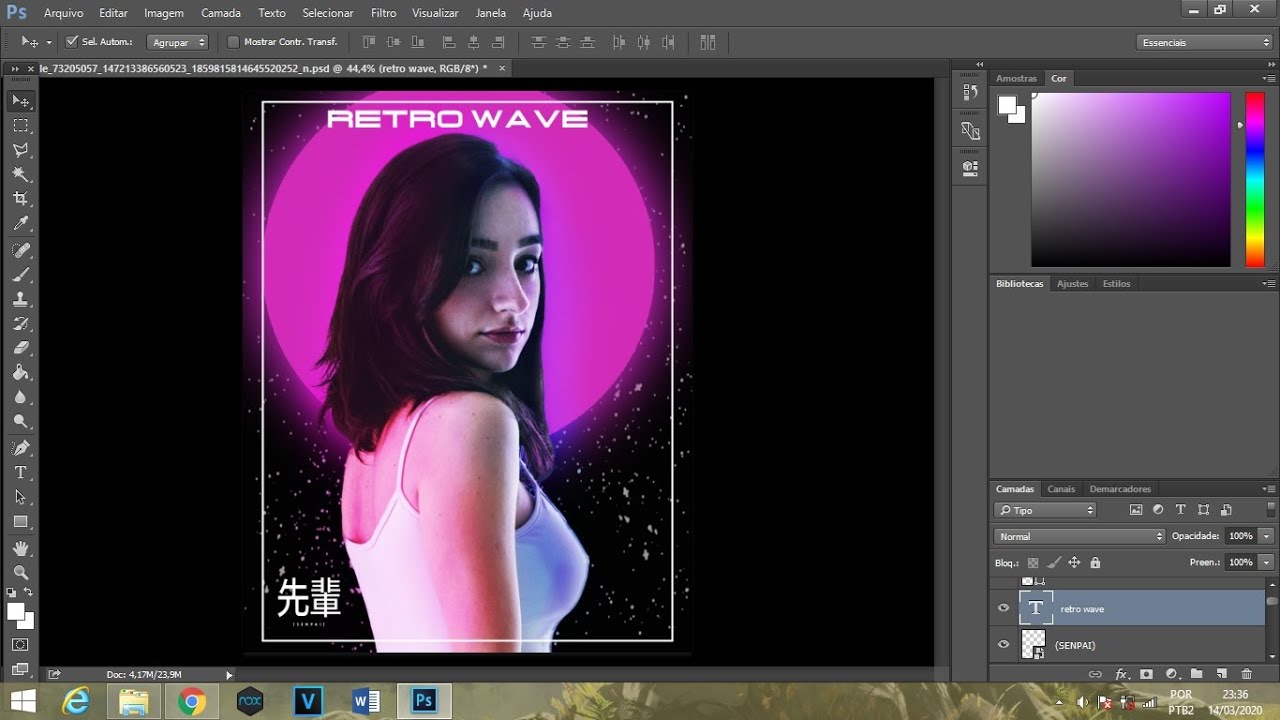Select the History Brush tool
The width and height of the screenshot is (1280, 720).
point(20,324)
